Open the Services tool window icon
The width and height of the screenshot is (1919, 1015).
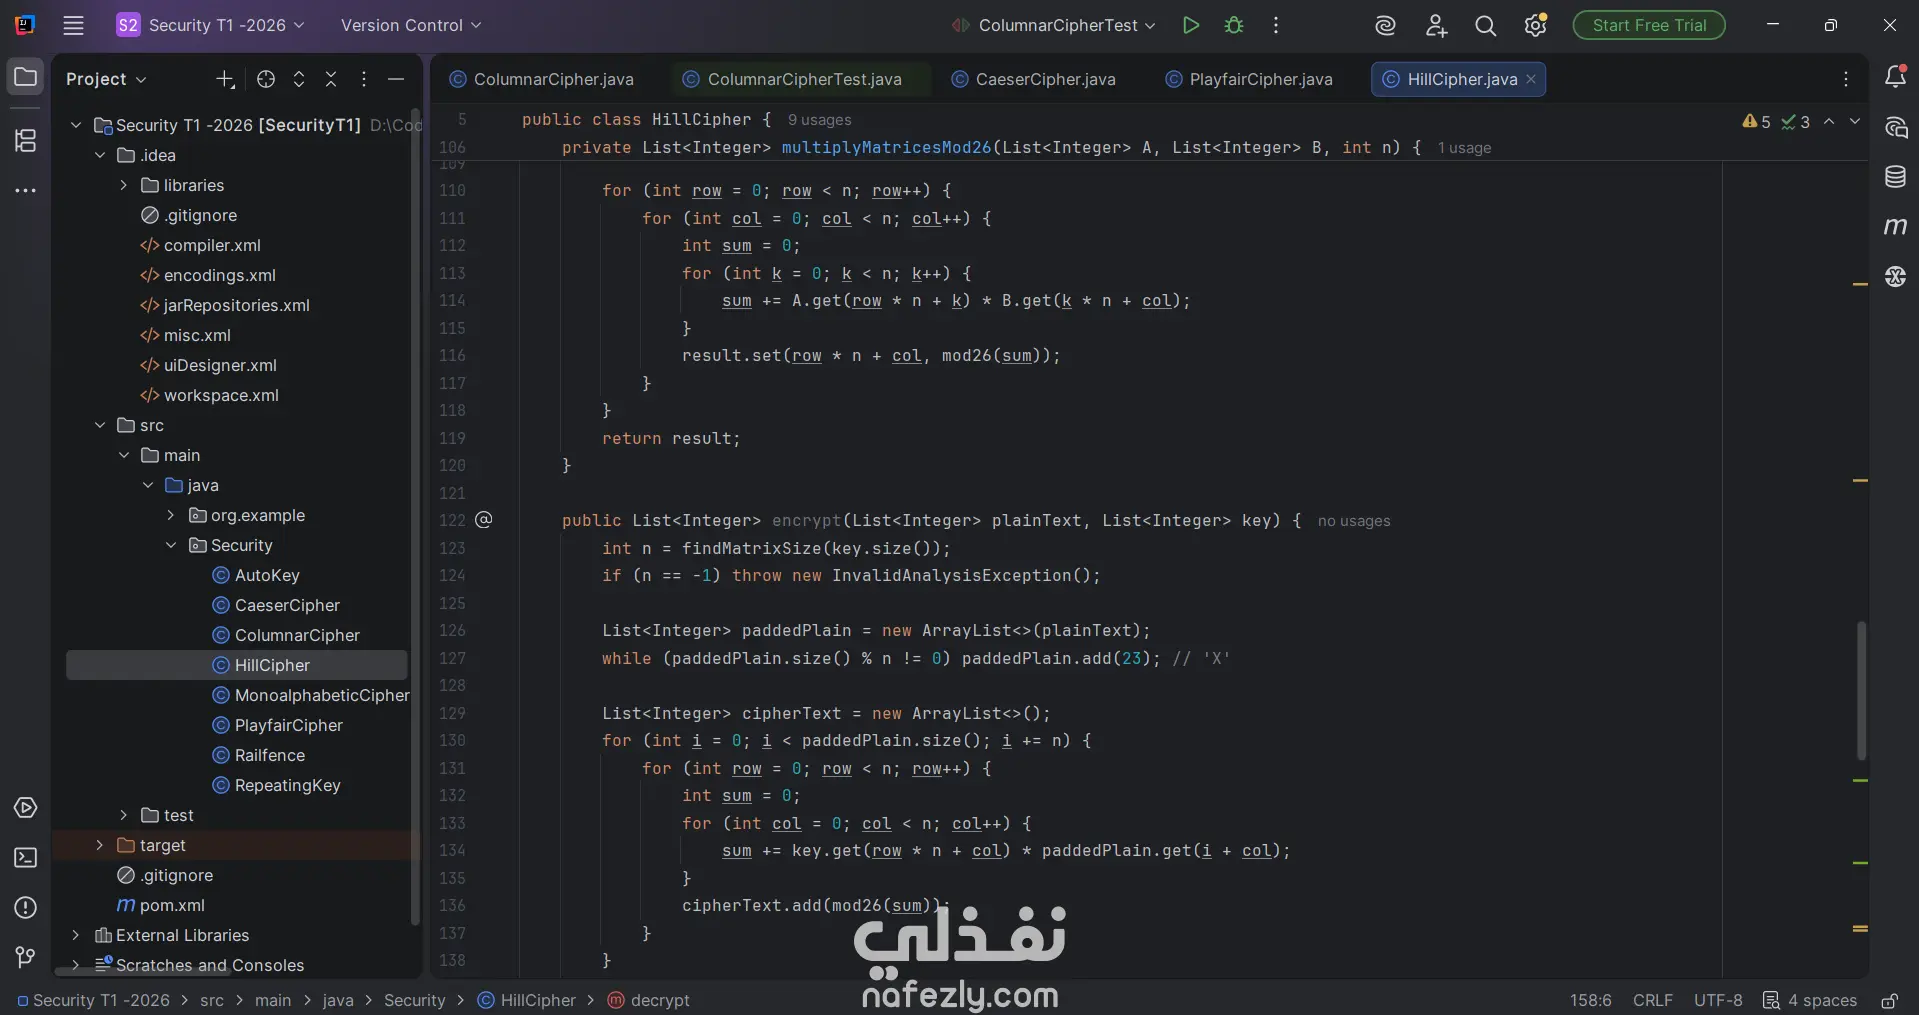point(26,808)
